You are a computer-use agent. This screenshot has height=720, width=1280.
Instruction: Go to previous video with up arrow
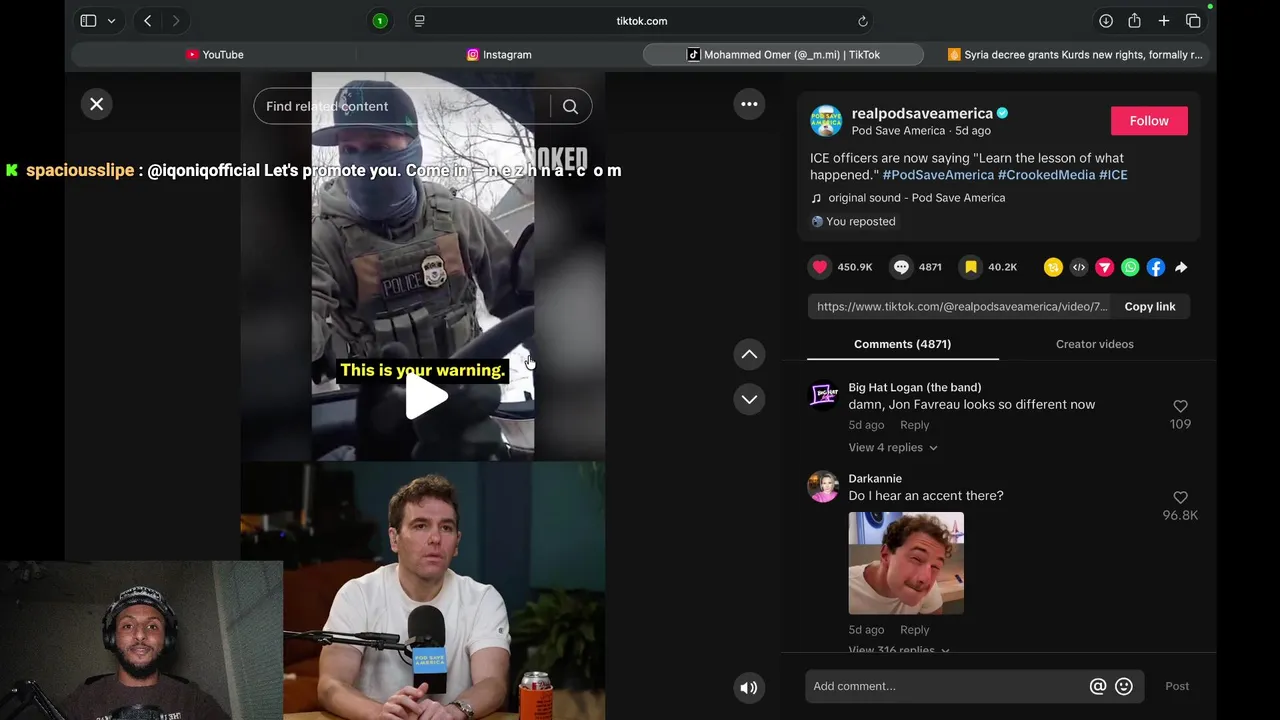[x=749, y=354]
